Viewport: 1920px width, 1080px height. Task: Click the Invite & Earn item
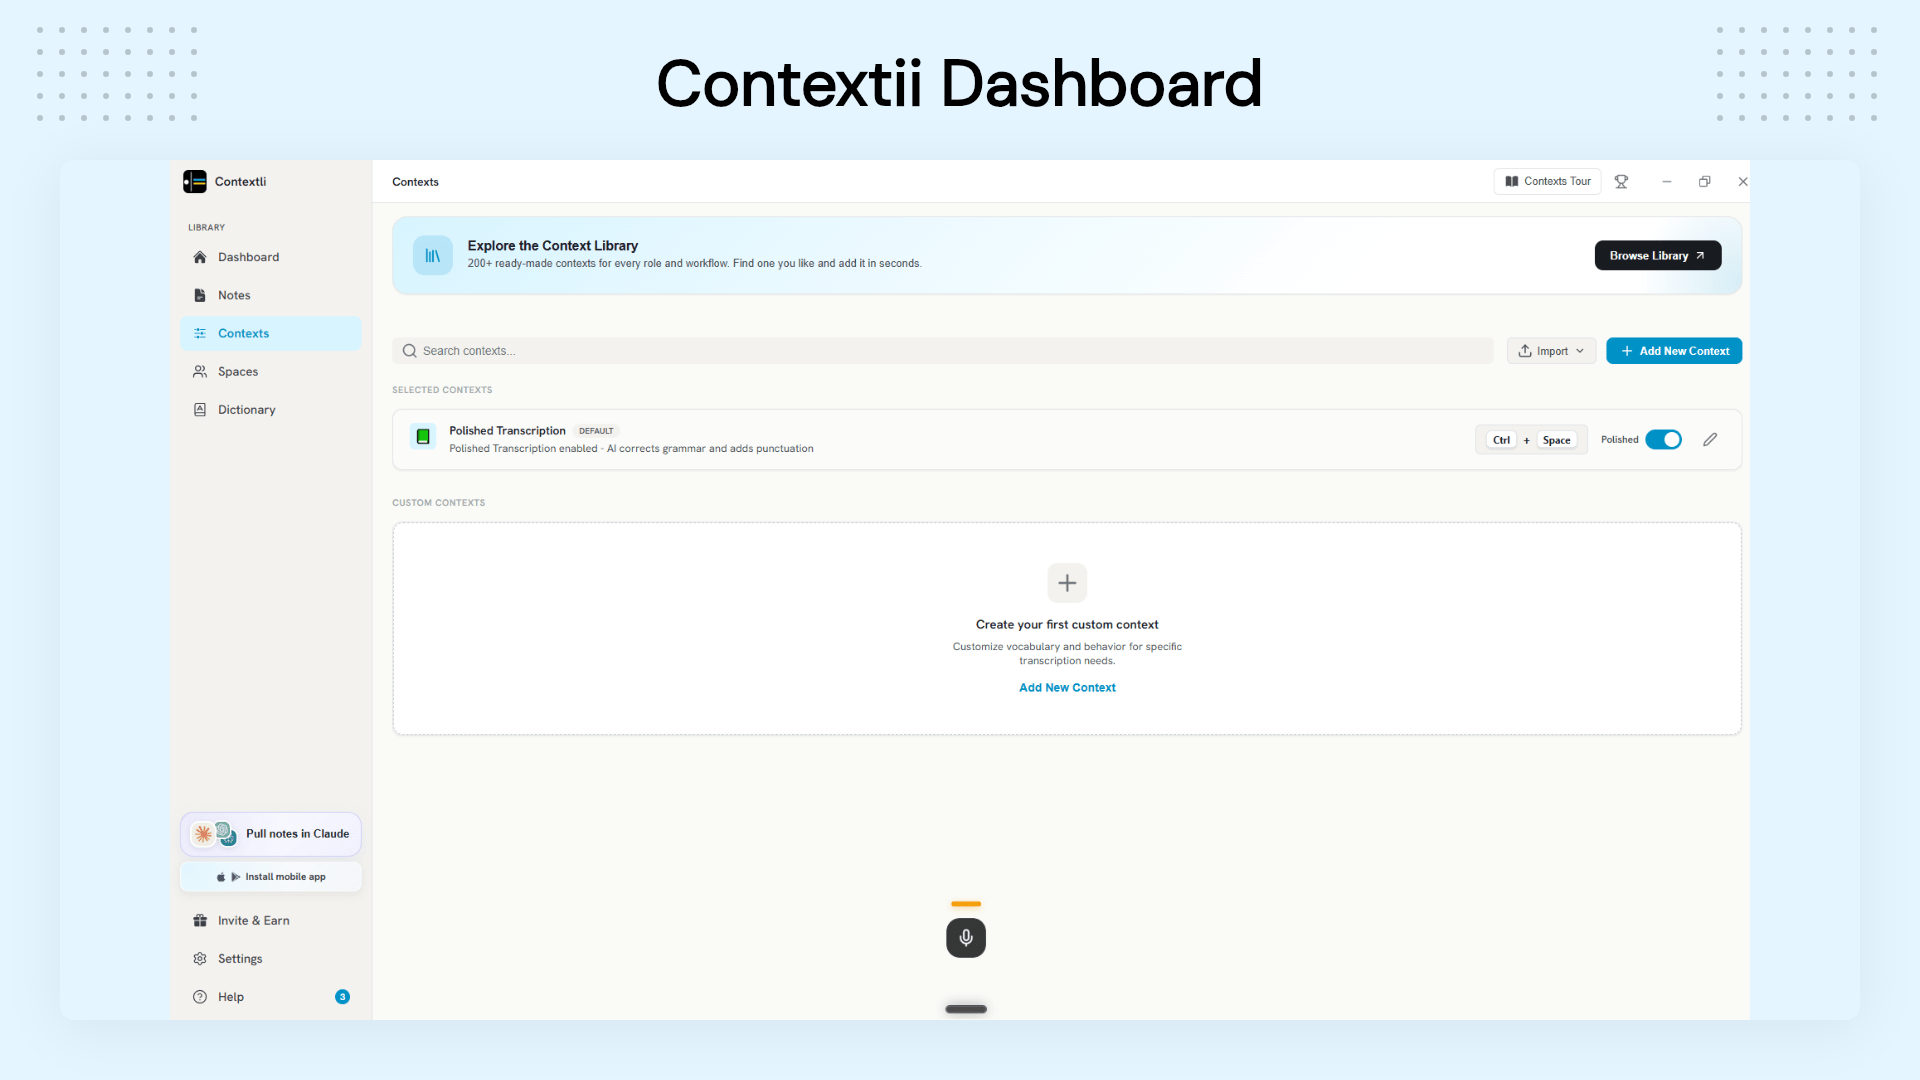click(270, 920)
